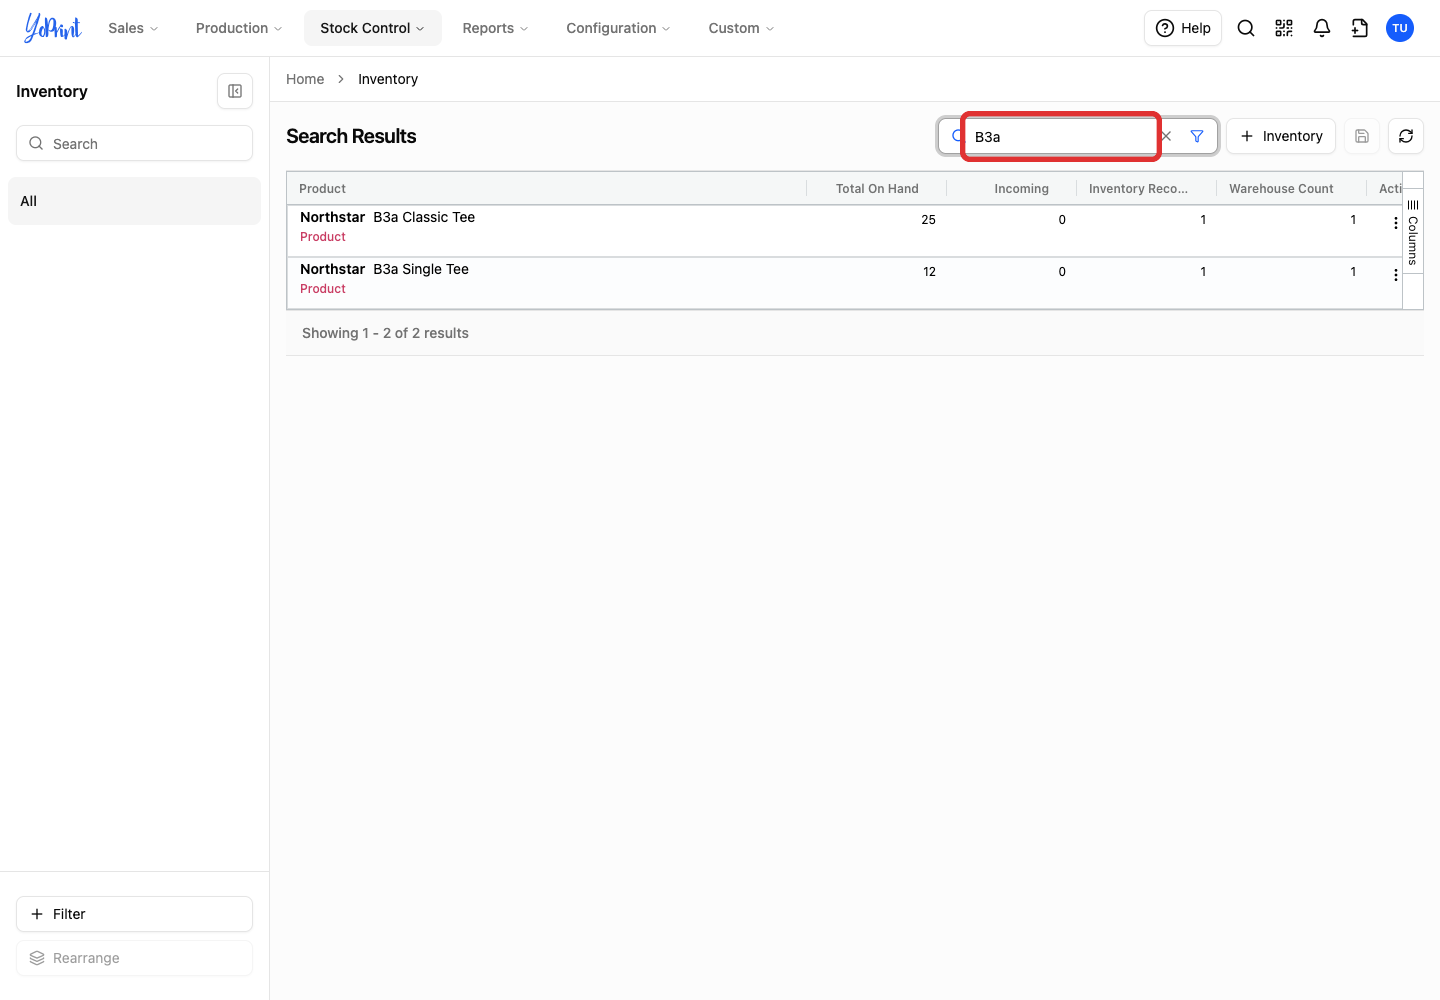The width and height of the screenshot is (1440, 1000).
Task: Open the QR code scanner icon
Action: pyautogui.click(x=1284, y=28)
